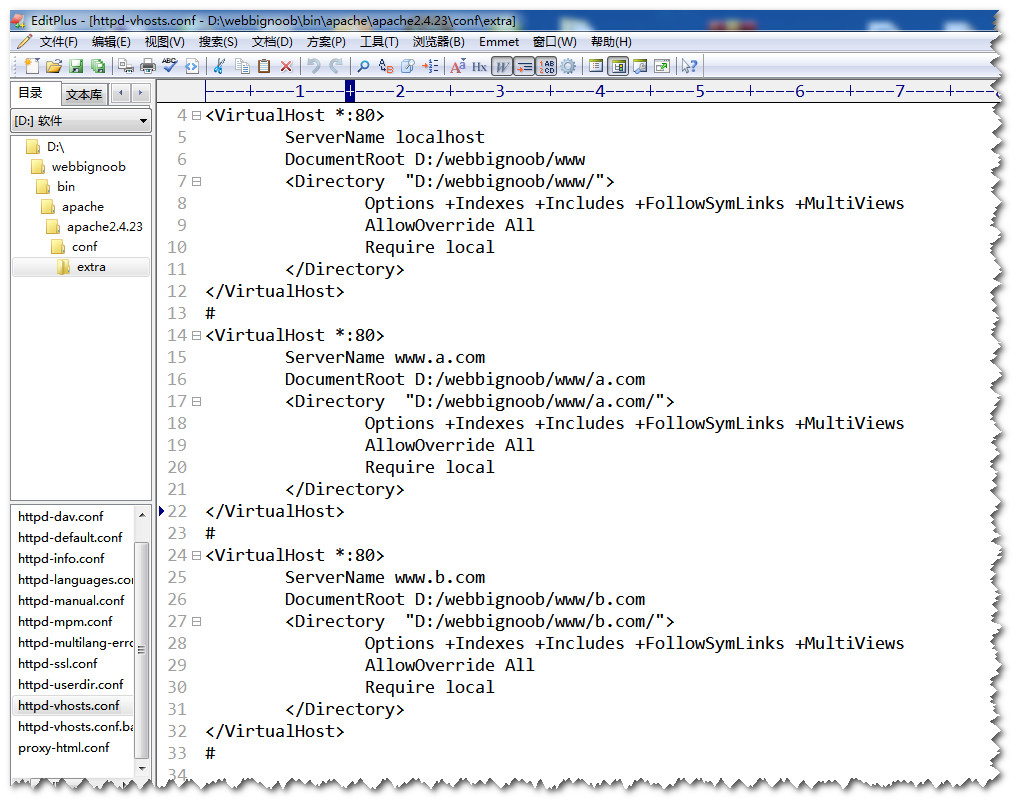This screenshot has height=806, width=1019.
Task: Collapse the VirtualHost block at line 4
Action: pos(196,116)
